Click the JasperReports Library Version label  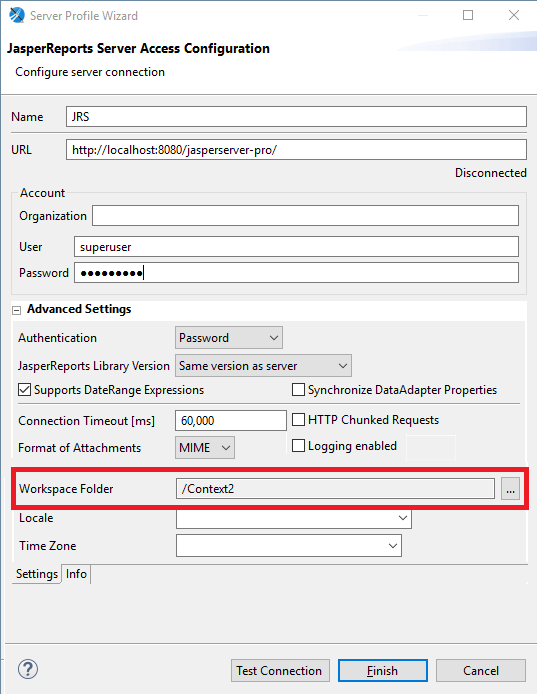tap(93, 366)
